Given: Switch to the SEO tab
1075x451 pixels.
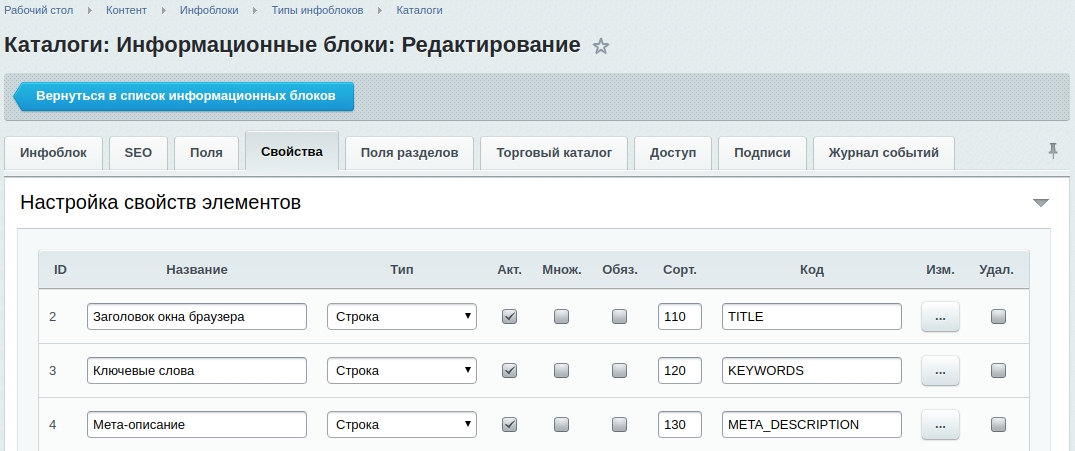Looking at the screenshot, I should [x=138, y=153].
